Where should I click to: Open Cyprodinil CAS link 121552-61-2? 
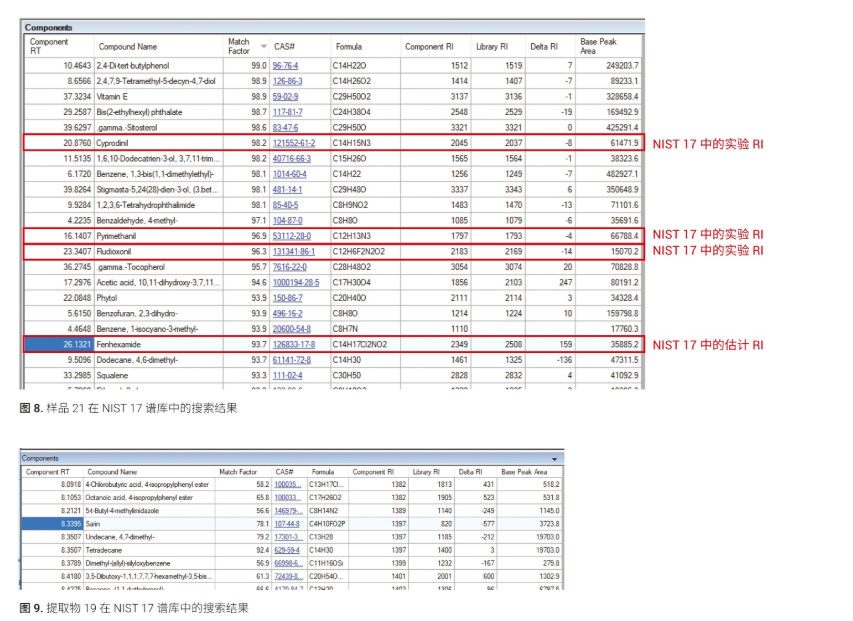pos(294,143)
